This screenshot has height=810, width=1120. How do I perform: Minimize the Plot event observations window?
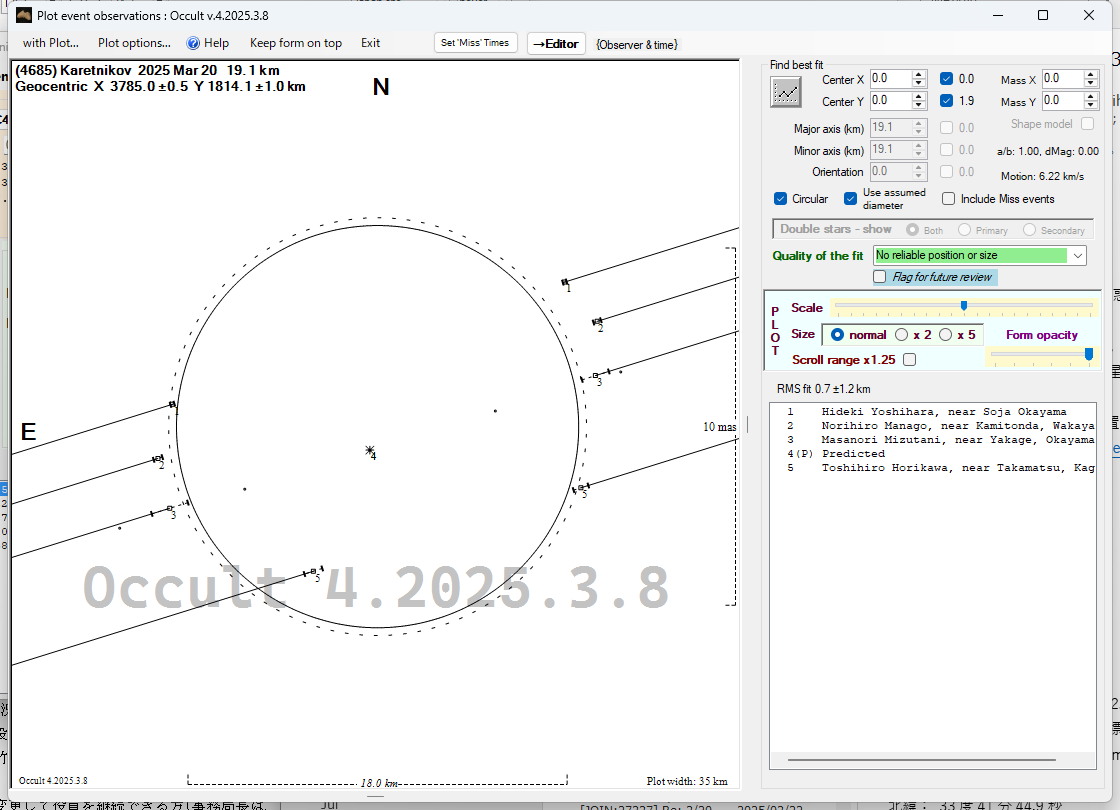997,15
